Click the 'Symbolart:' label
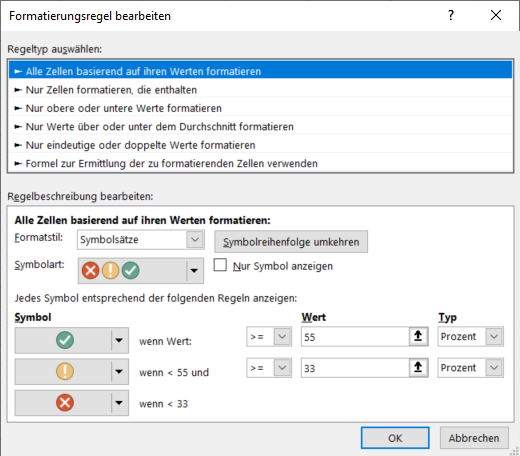520x456 pixels. (x=39, y=265)
